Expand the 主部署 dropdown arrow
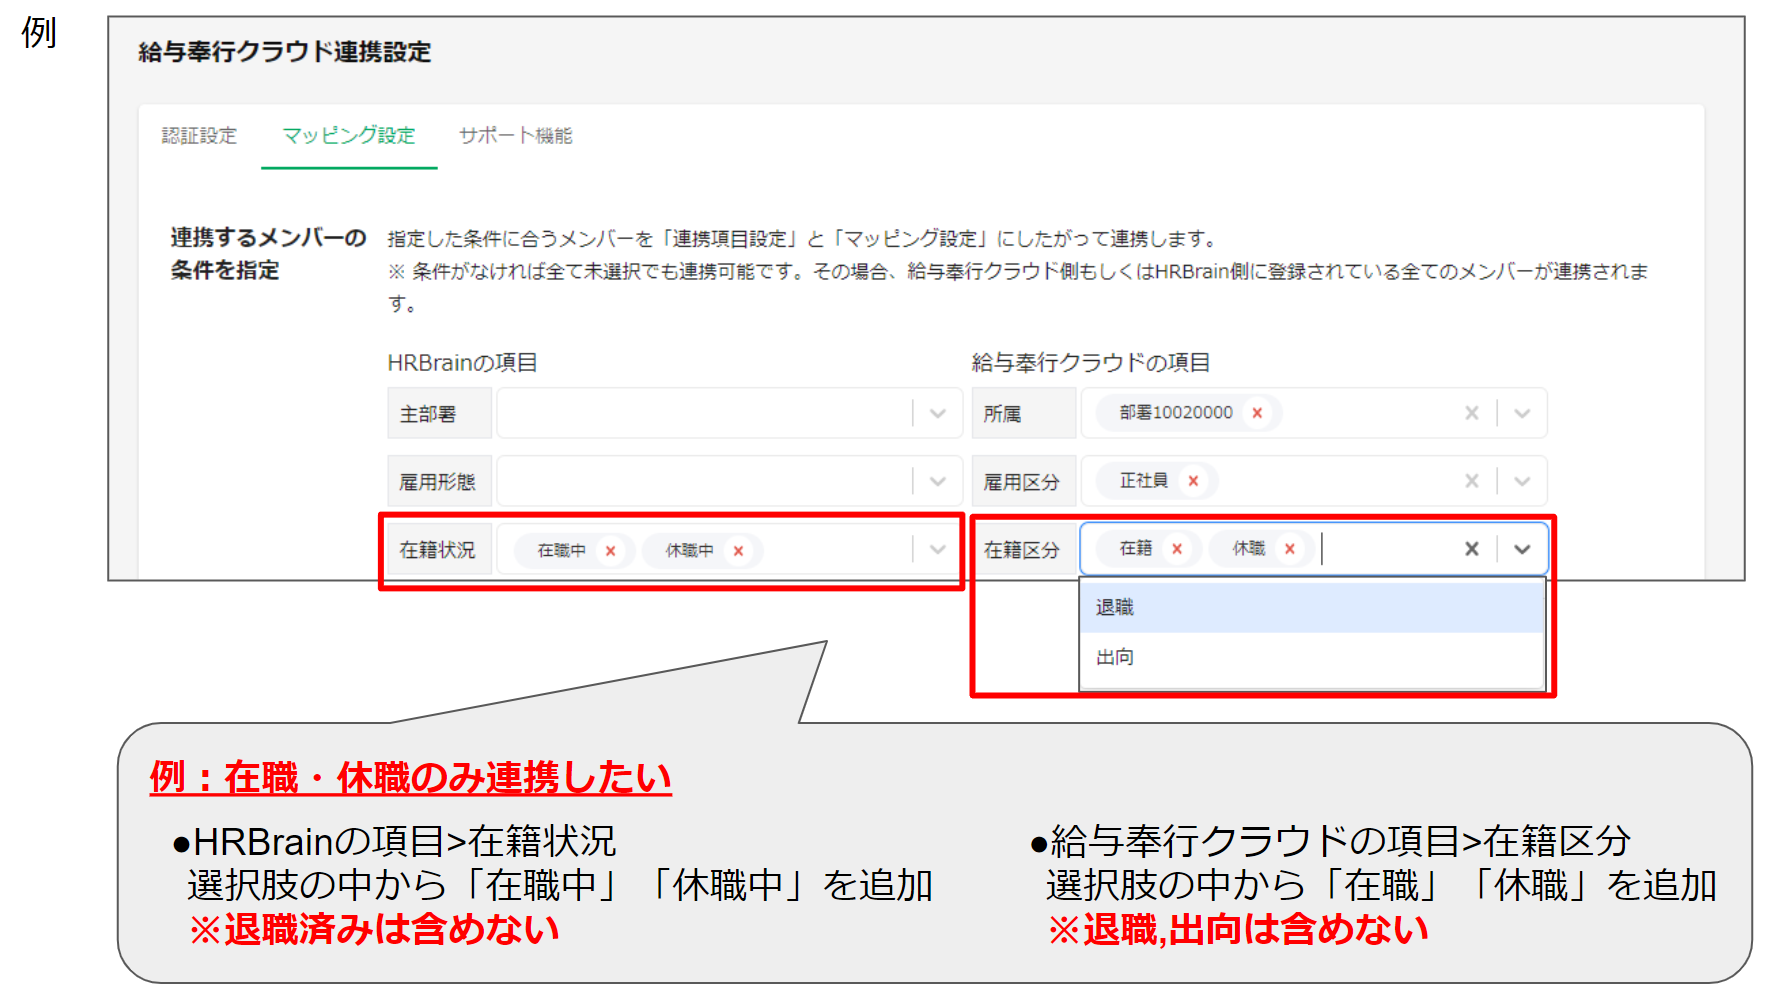 [938, 414]
